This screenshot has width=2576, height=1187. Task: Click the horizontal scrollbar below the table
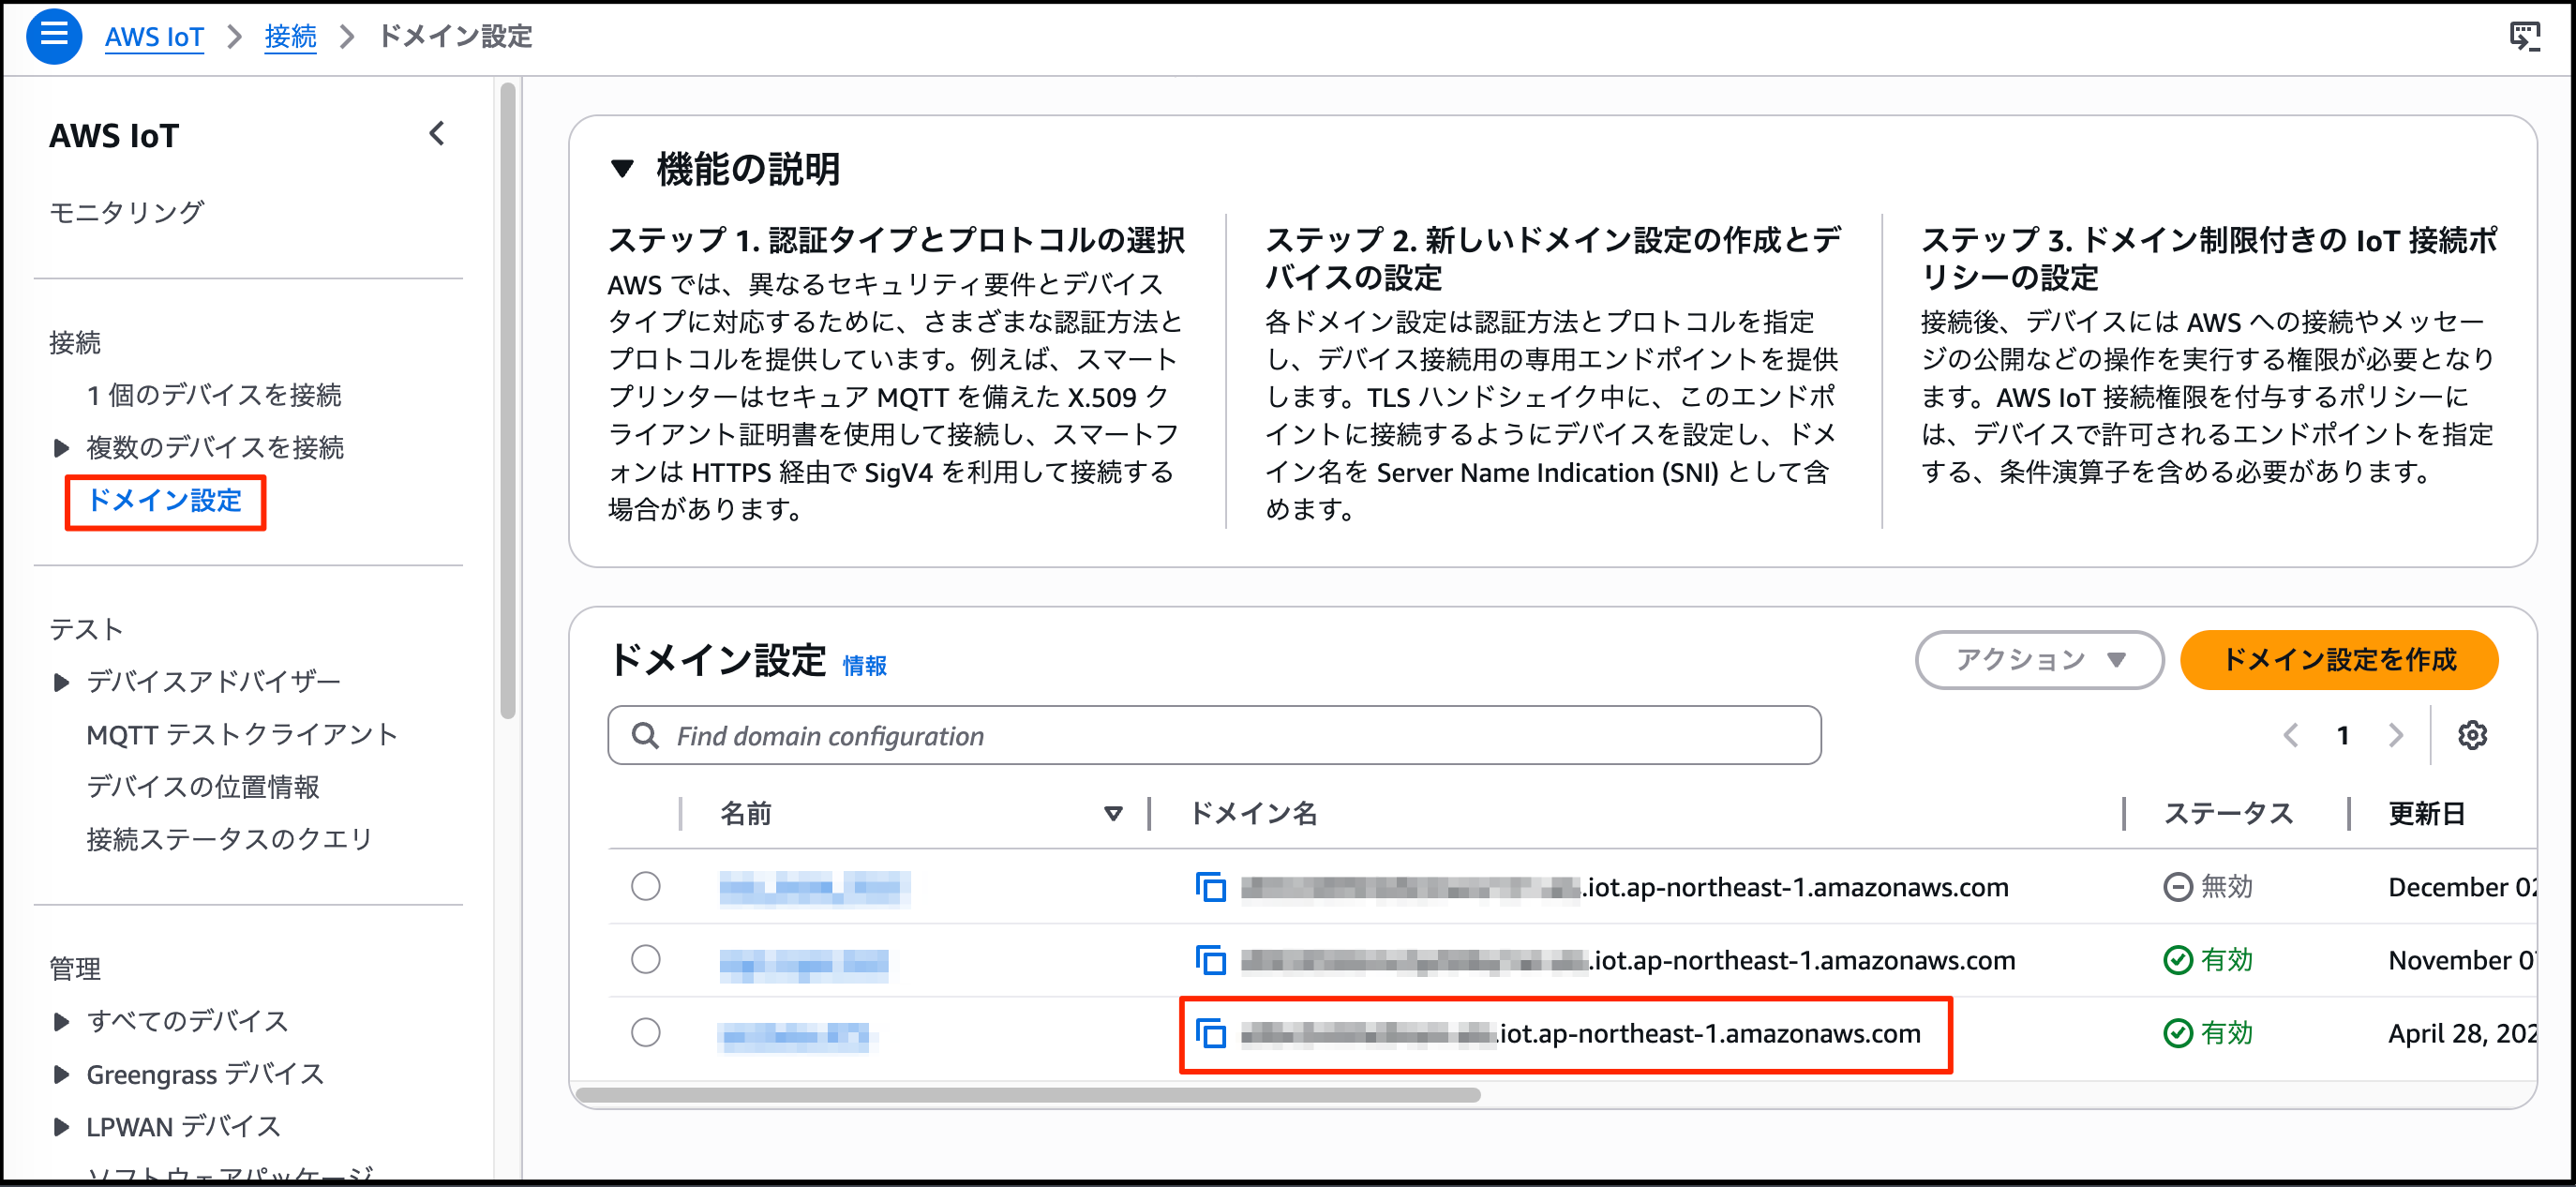[x=1027, y=1095]
